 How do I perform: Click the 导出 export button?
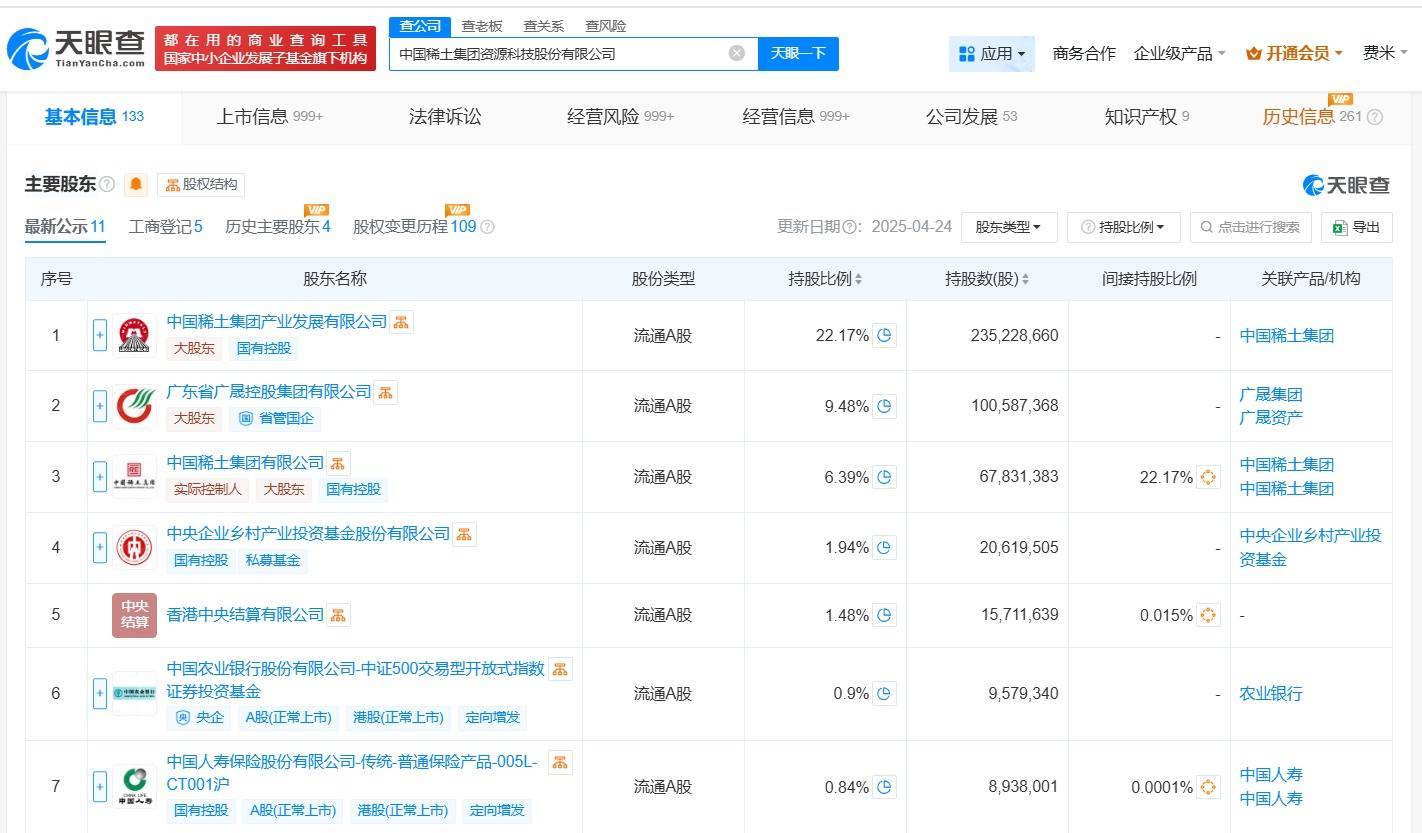pos(1356,227)
